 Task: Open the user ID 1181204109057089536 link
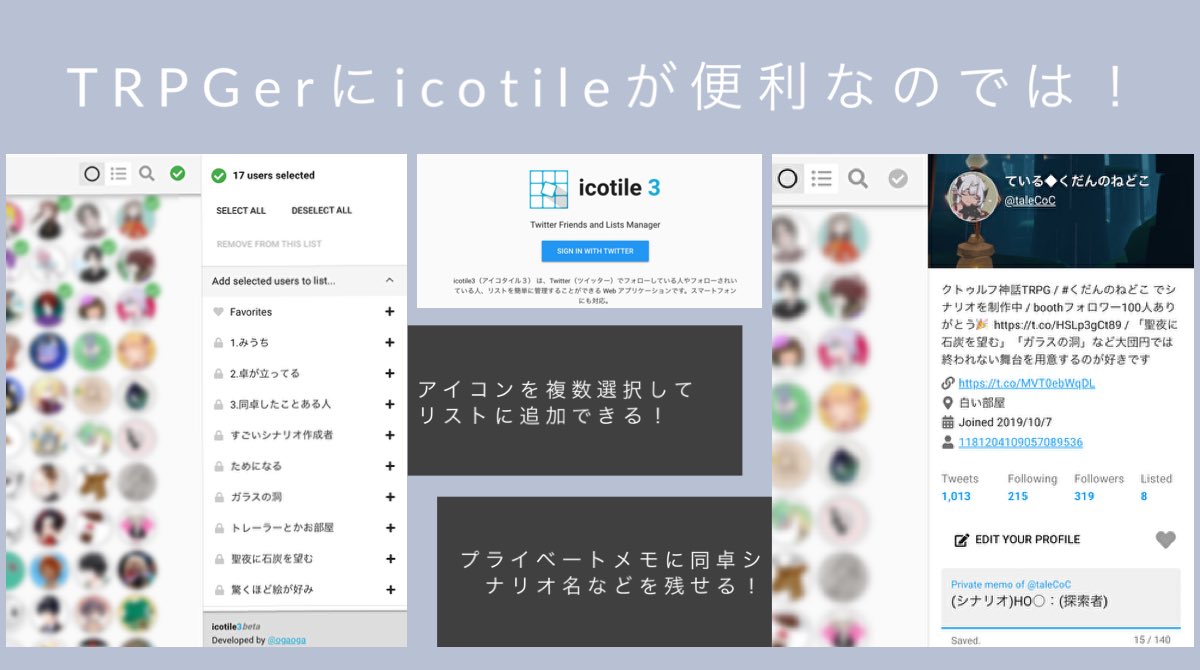tap(1021, 442)
